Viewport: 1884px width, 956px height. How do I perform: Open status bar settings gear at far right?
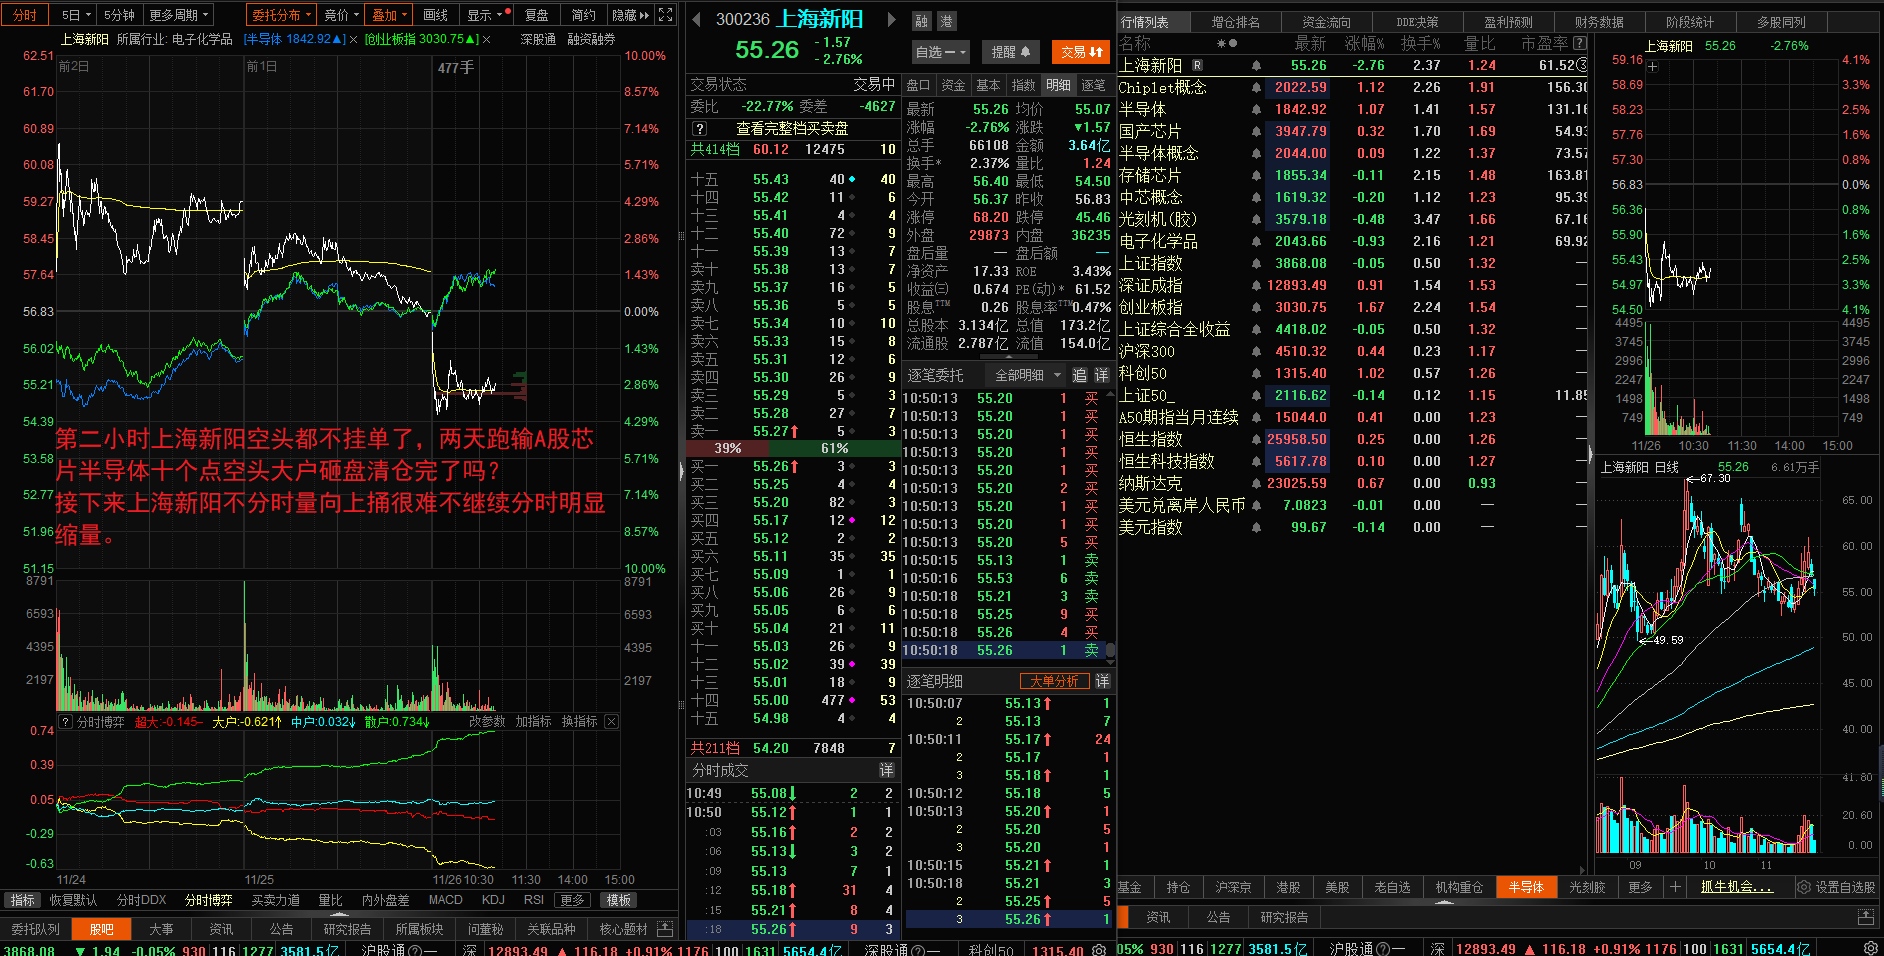pyautogui.click(x=1871, y=948)
